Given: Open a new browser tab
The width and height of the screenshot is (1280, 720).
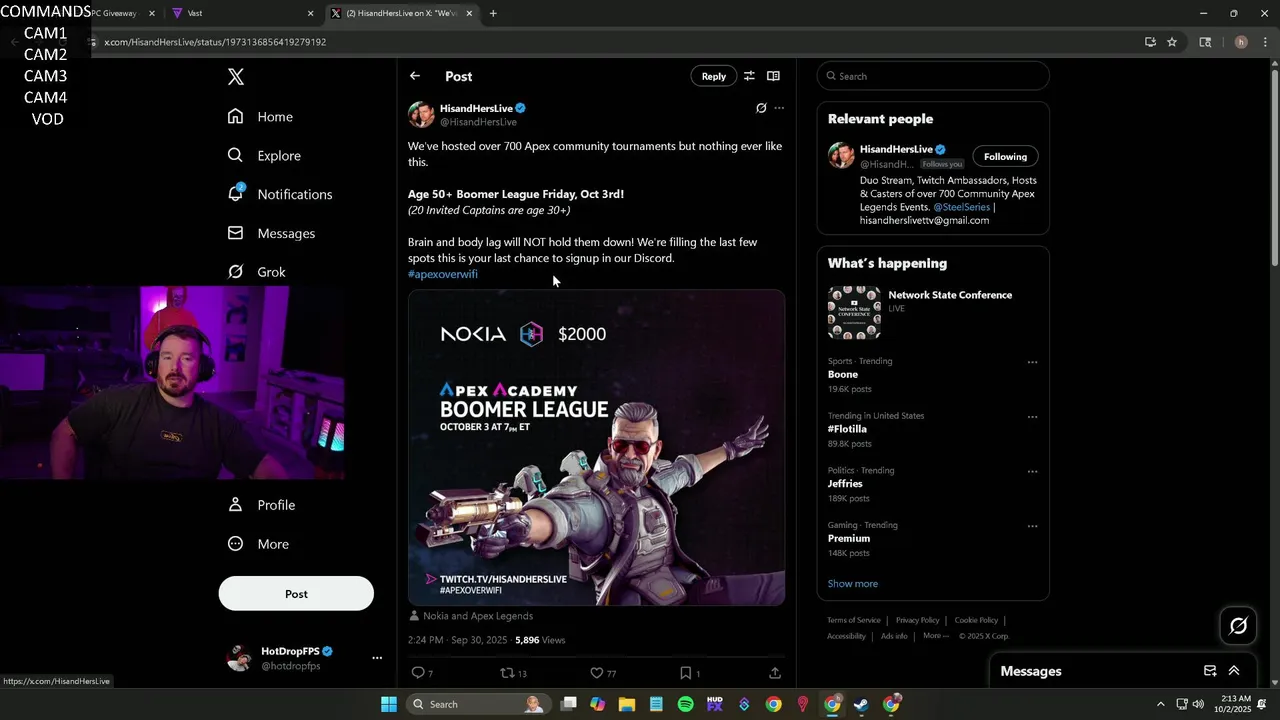Looking at the screenshot, I should coord(493,13).
